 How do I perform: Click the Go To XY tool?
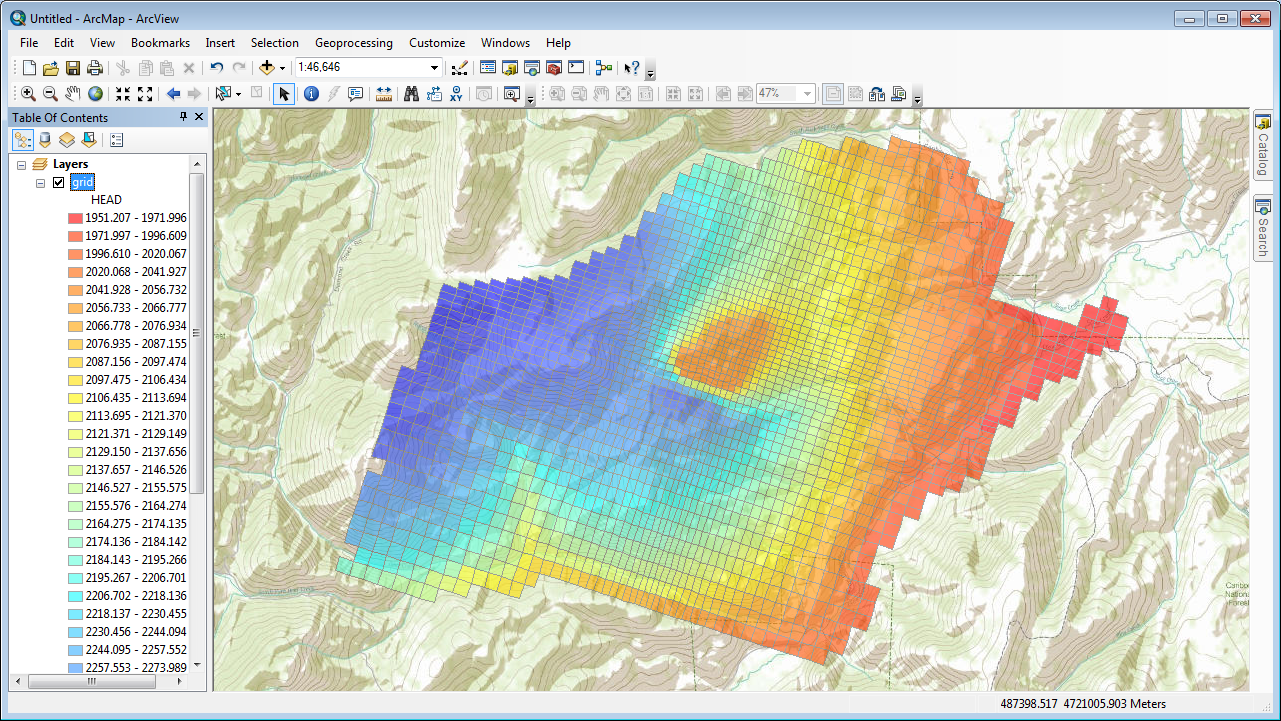[456, 94]
